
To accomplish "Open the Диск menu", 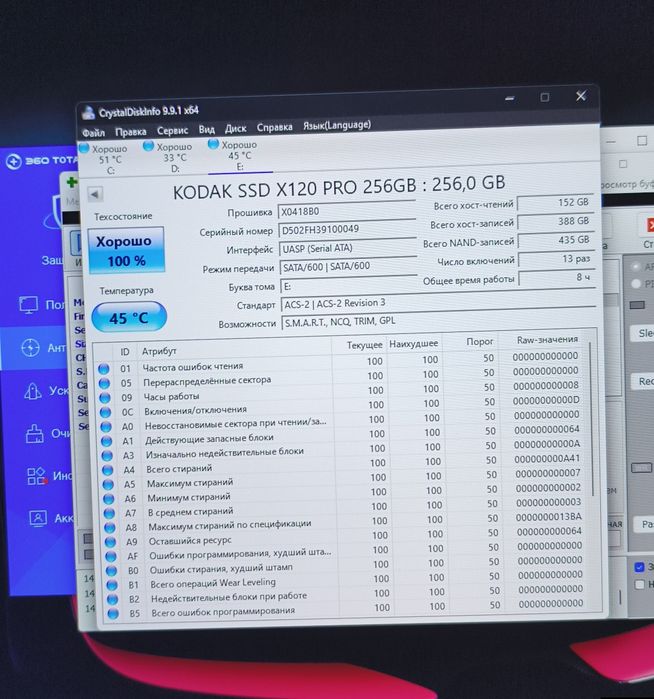I will pos(235,129).
